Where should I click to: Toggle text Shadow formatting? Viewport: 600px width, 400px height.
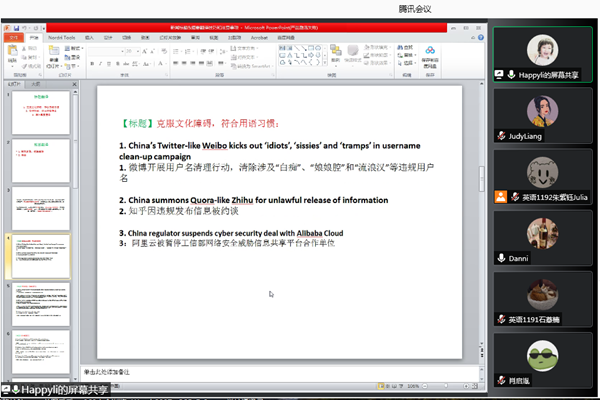pos(117,64)
